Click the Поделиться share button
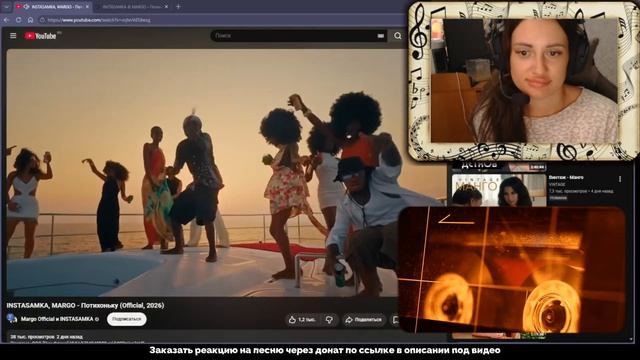640x360 pixels. pos(363,320)
